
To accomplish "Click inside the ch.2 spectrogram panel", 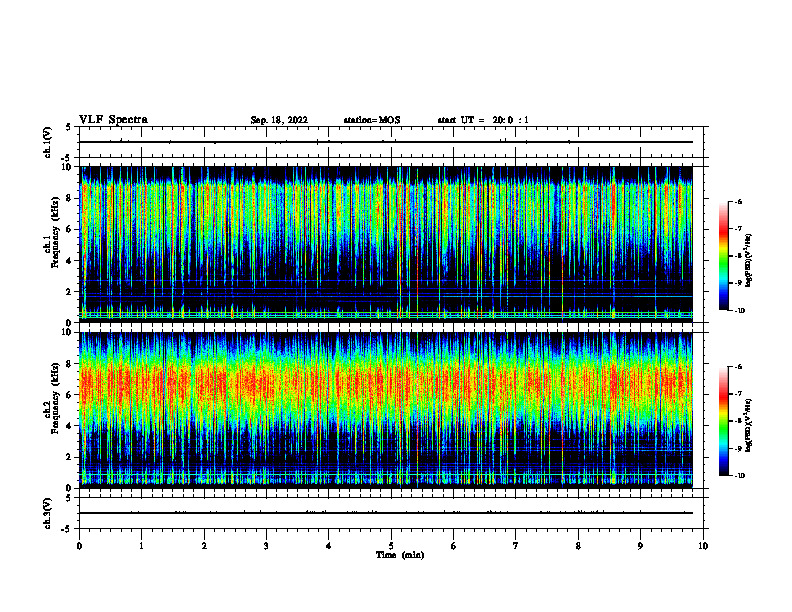I will tap(386, 410).
